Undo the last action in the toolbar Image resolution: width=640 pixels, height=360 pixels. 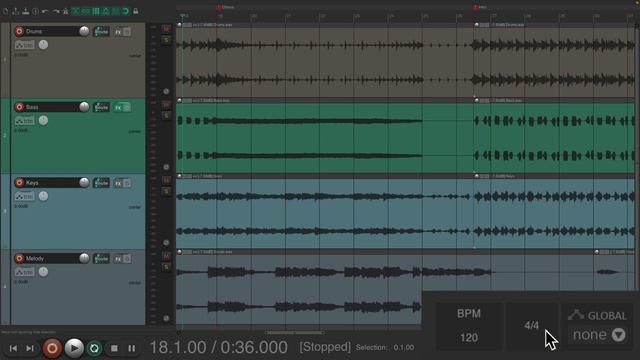click(x=45, y=11)
